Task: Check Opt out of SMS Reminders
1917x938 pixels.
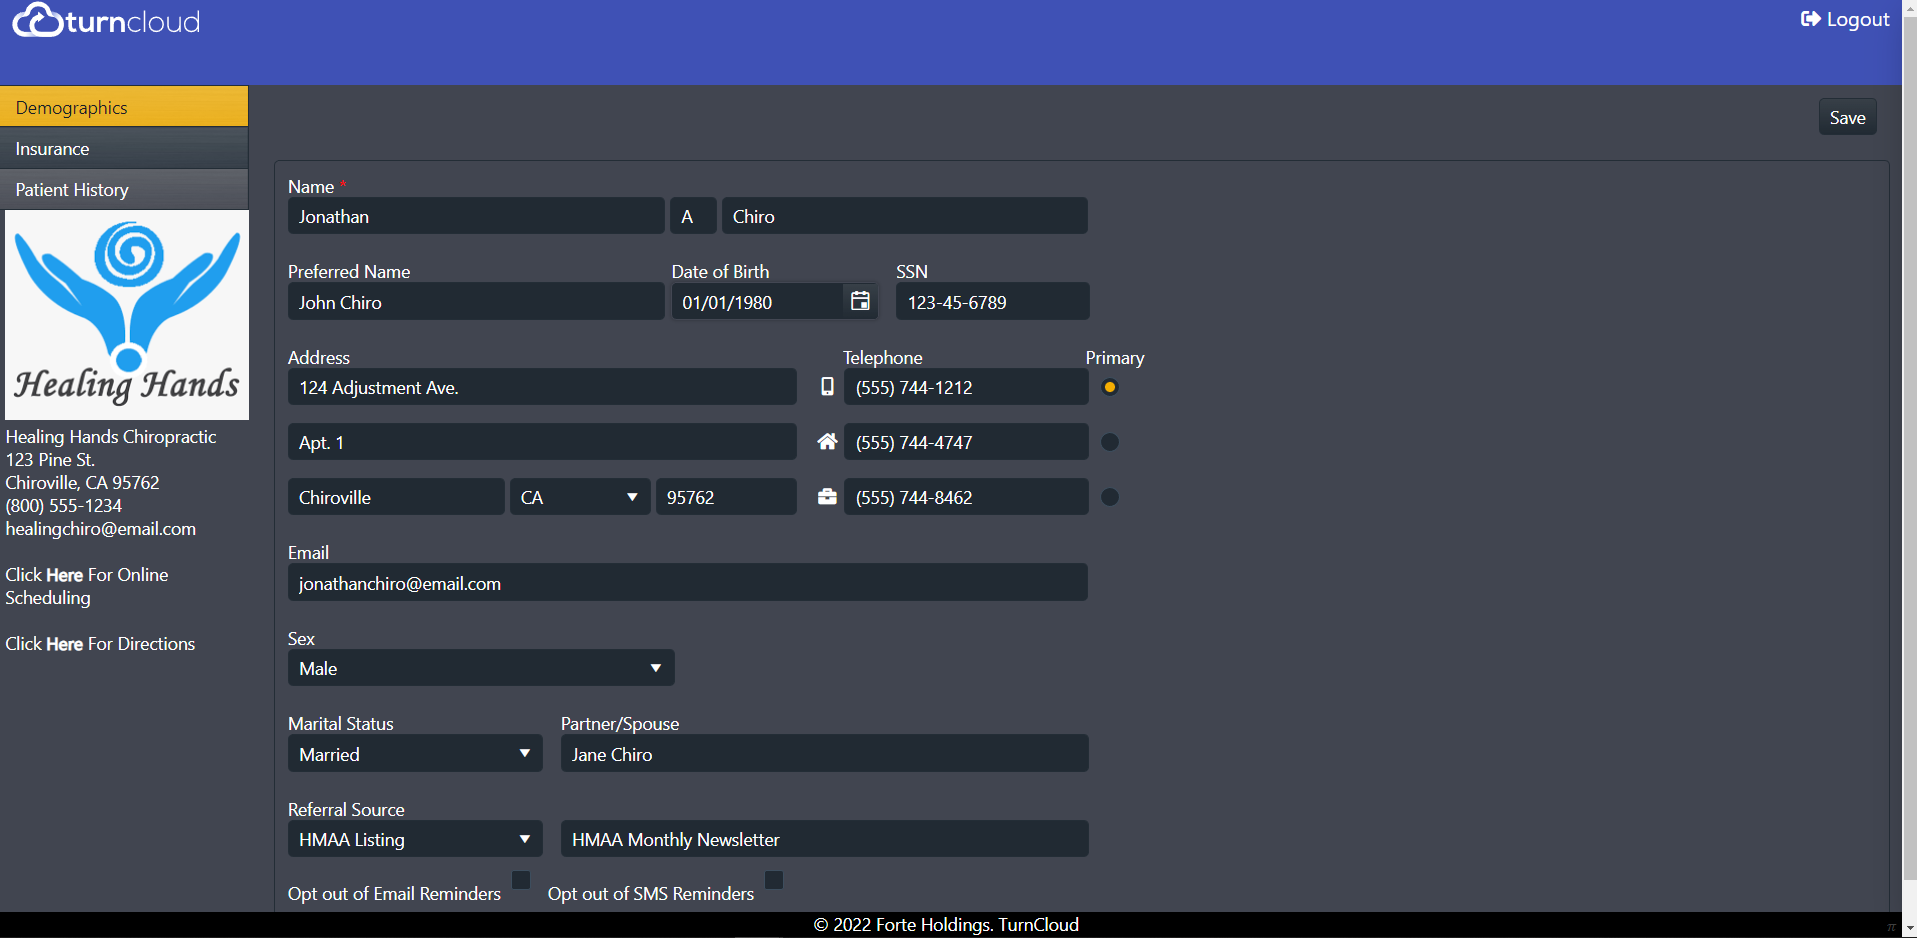Action: 774,880
